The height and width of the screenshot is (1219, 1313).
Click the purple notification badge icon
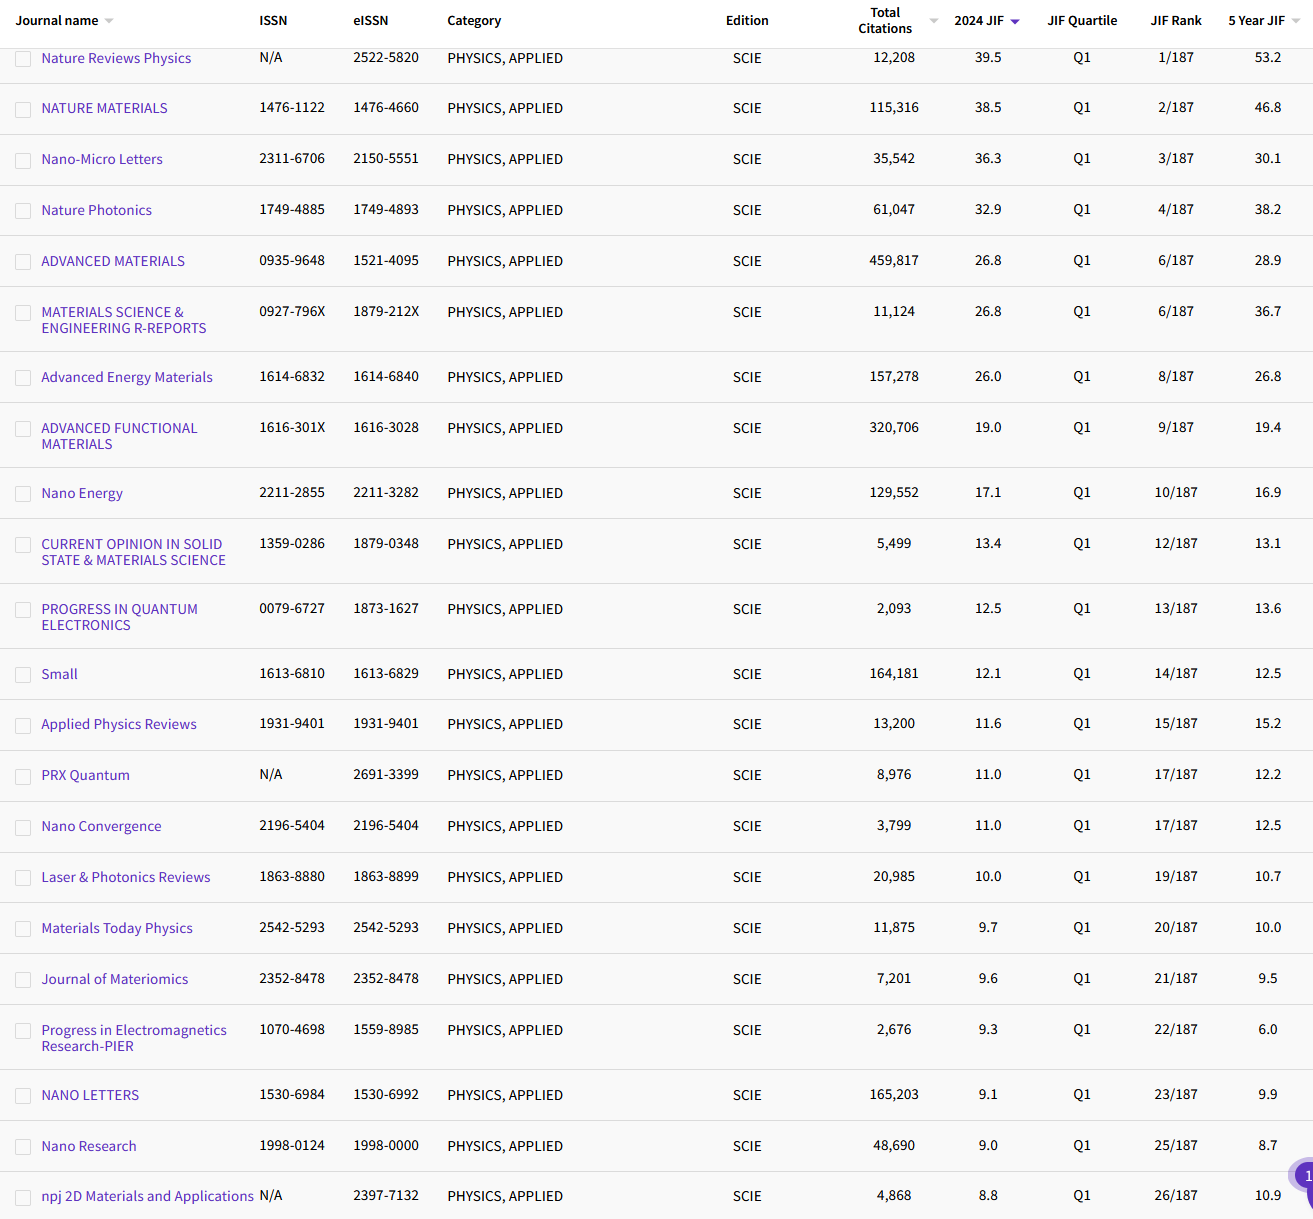[1303, 1177]
